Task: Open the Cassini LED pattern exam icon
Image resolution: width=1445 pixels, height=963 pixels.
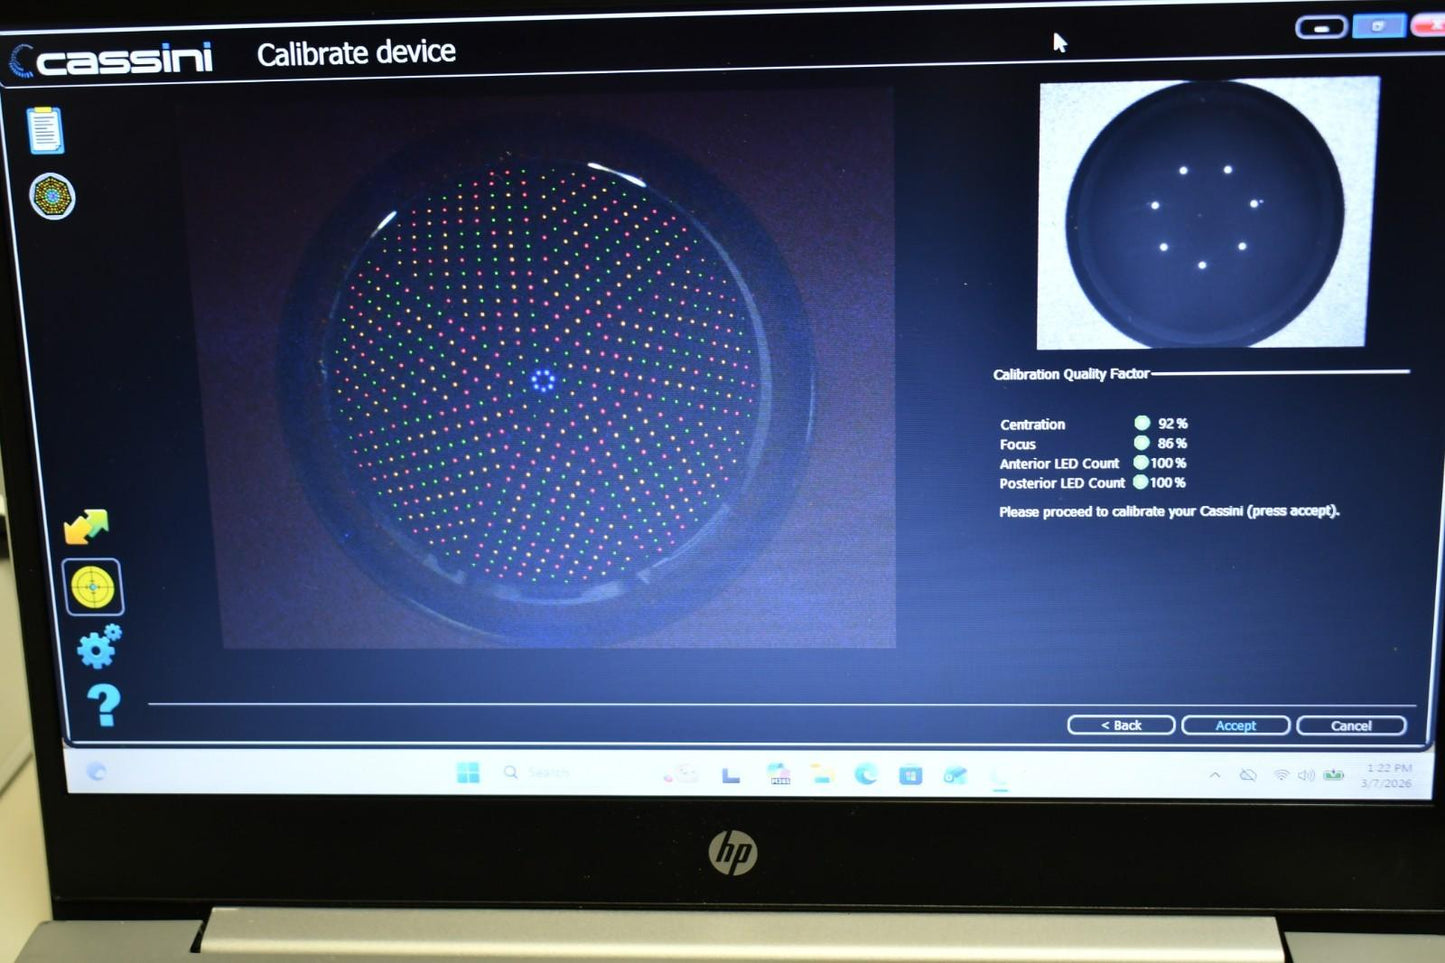Action: [x=52, y=196]
